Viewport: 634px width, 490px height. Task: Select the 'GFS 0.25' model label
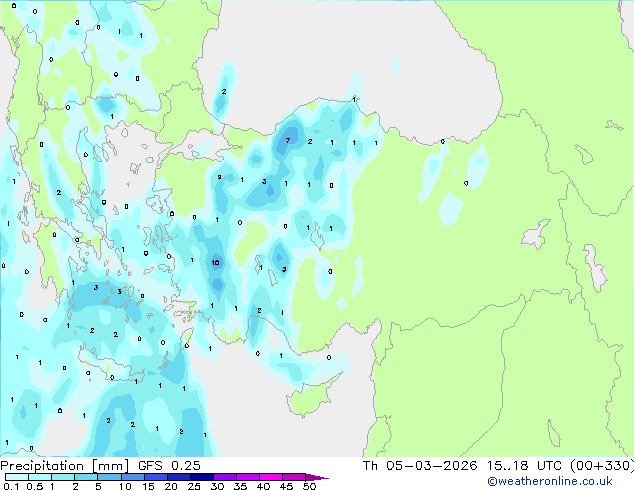click(x=169, y=466)
